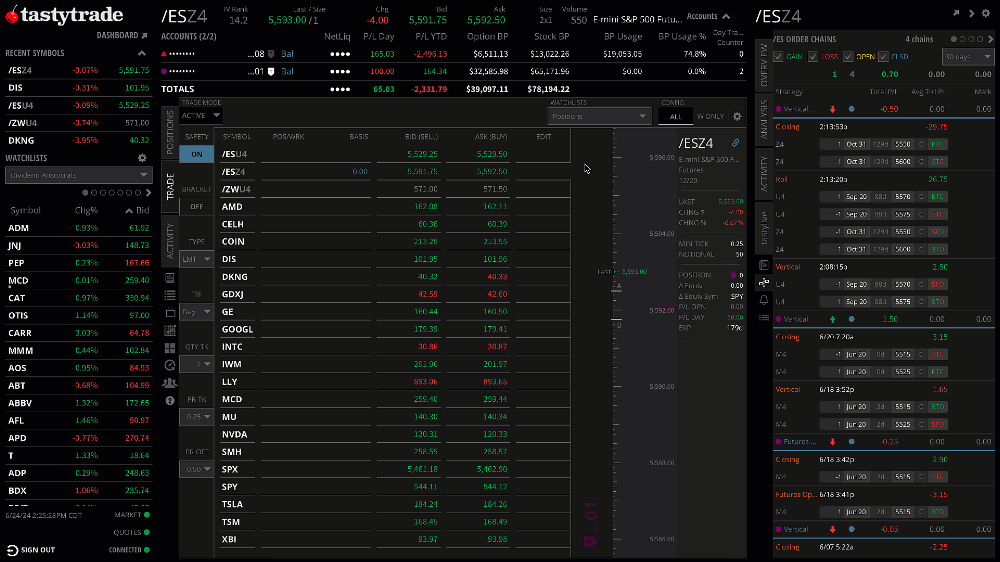Switch to the Trade vertical tab

170,186
